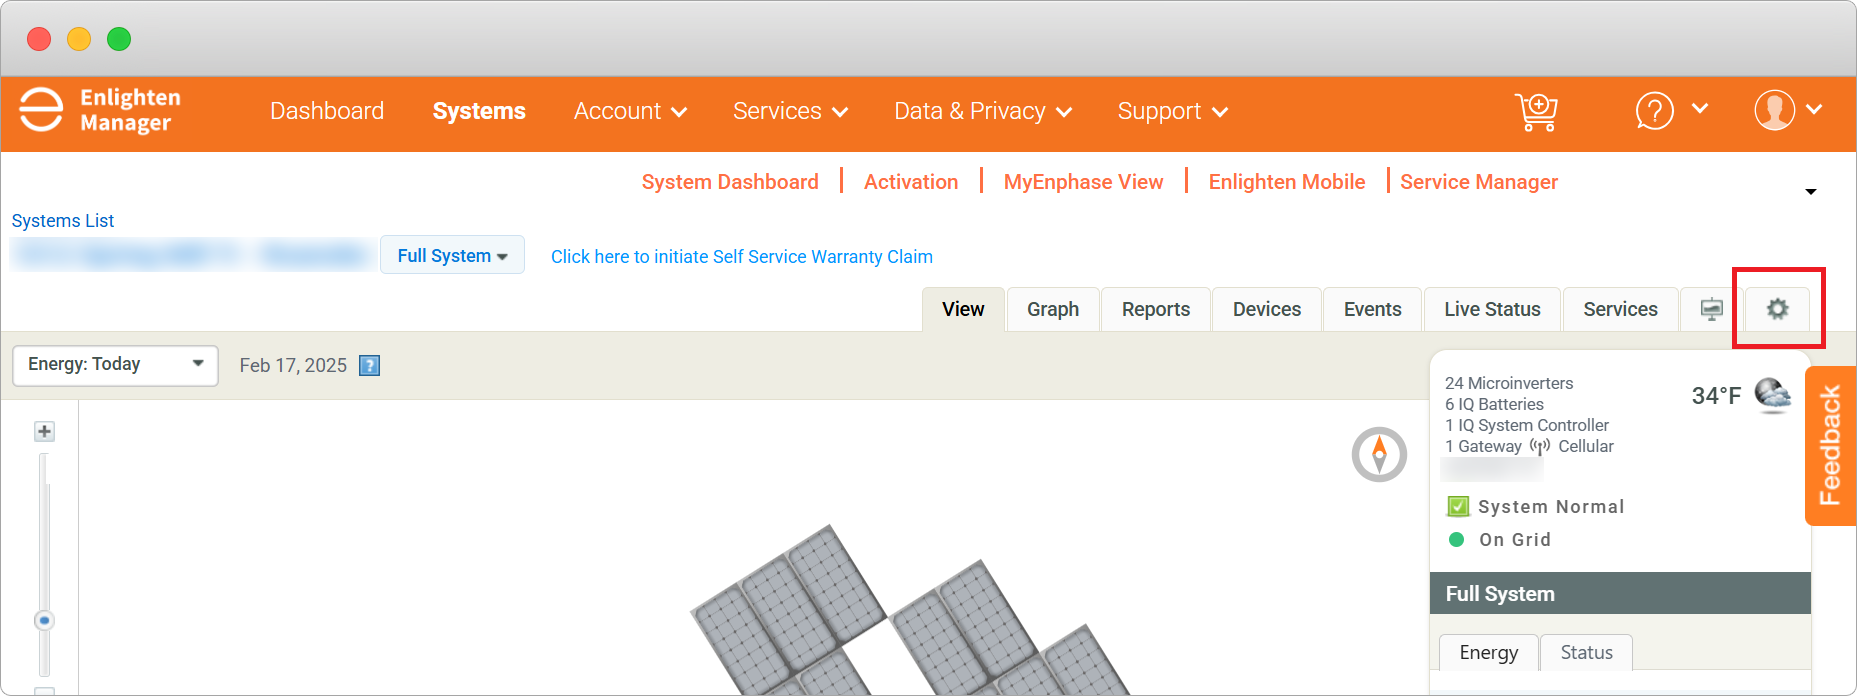Screen dimensions: 1857x696
Task: Open the kiosk display icon tab
Action: (x=1712, y=309)
